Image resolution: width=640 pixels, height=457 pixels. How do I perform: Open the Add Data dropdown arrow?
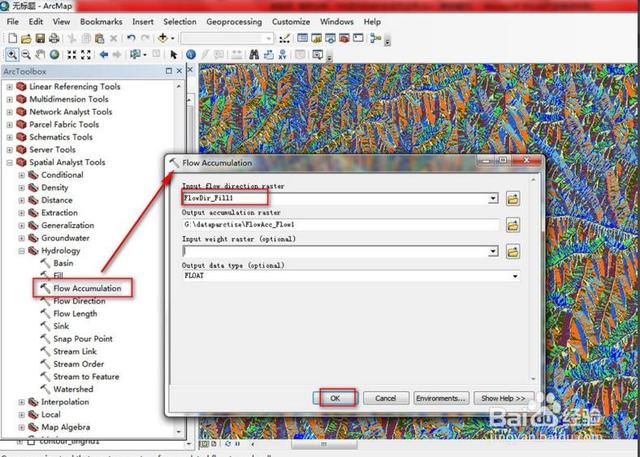[172, 38]
